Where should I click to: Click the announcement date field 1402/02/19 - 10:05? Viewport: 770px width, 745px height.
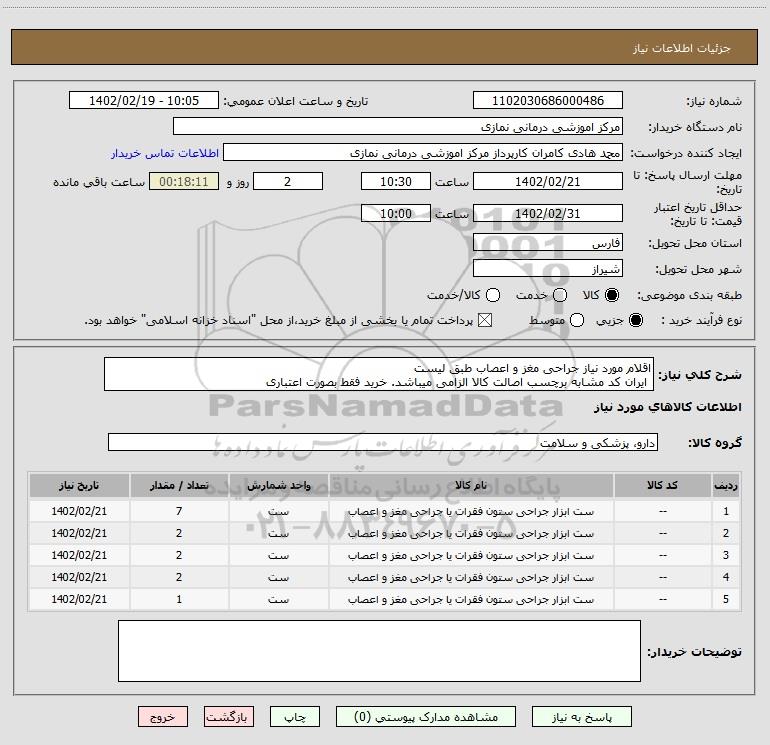coord(144,100)
